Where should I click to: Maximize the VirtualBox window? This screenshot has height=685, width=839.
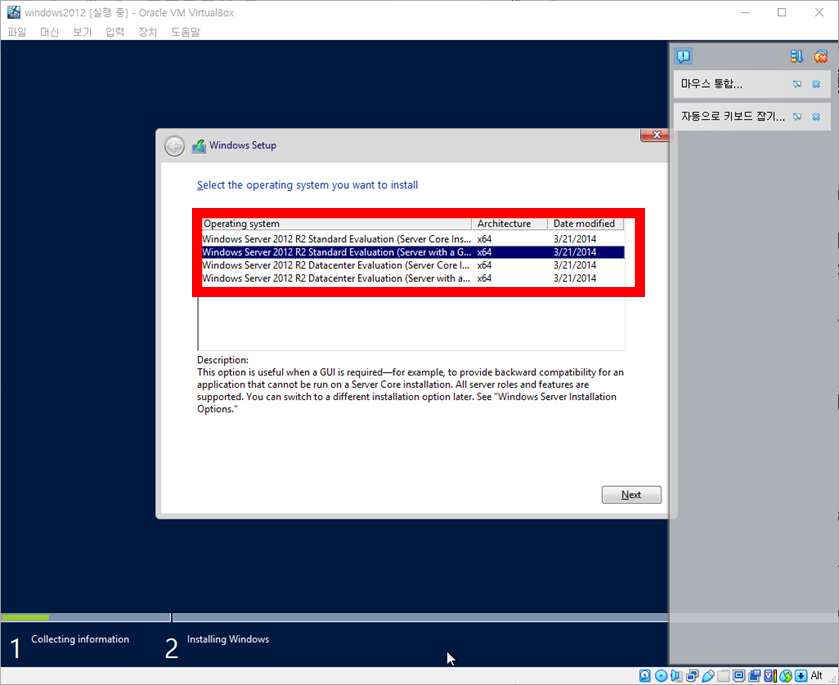point(782,12)
